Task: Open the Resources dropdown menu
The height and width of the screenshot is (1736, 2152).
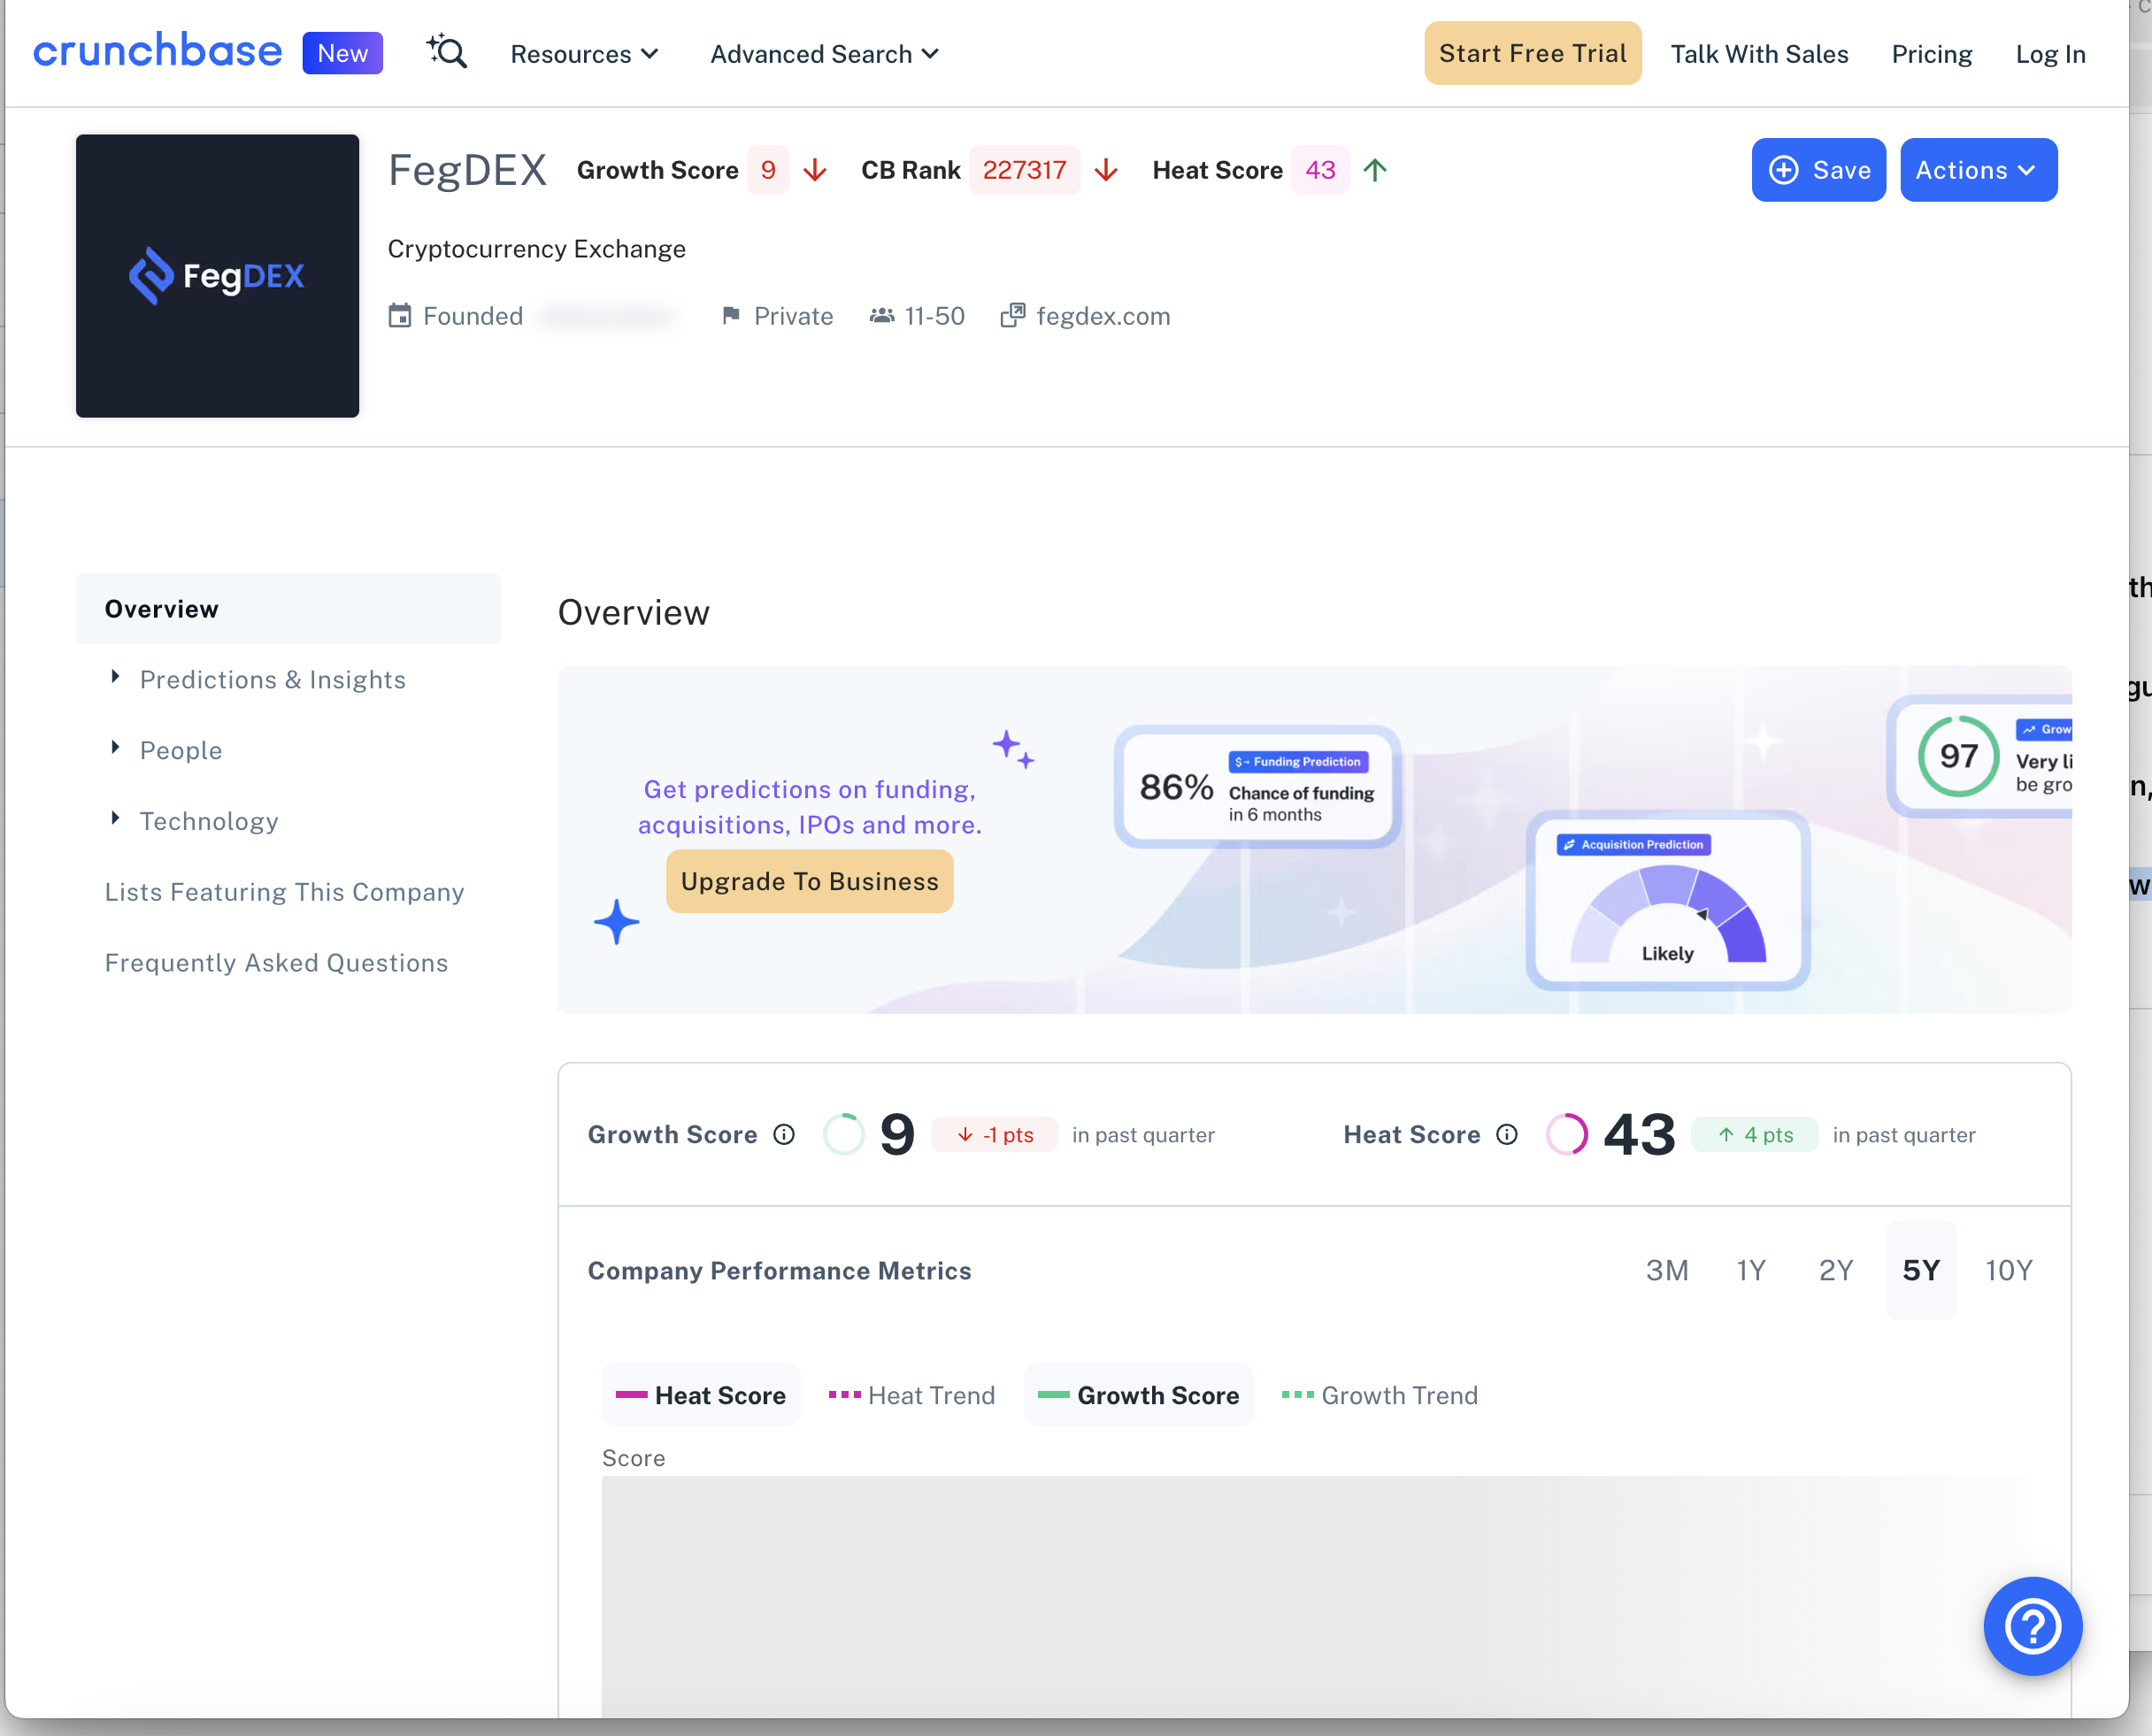Action: point(584,54)
